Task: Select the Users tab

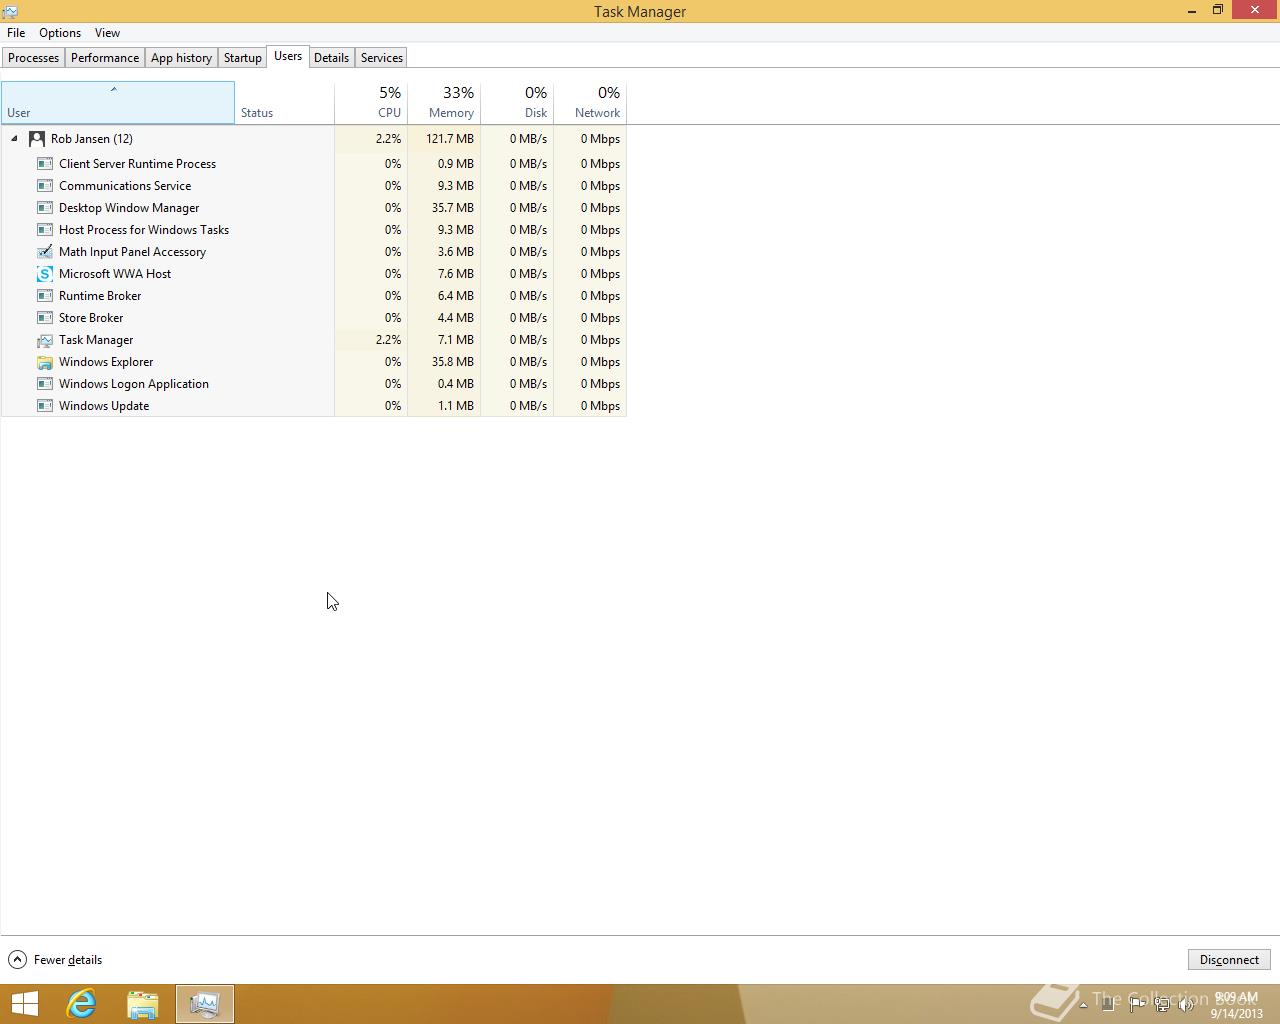Action: 288,56
